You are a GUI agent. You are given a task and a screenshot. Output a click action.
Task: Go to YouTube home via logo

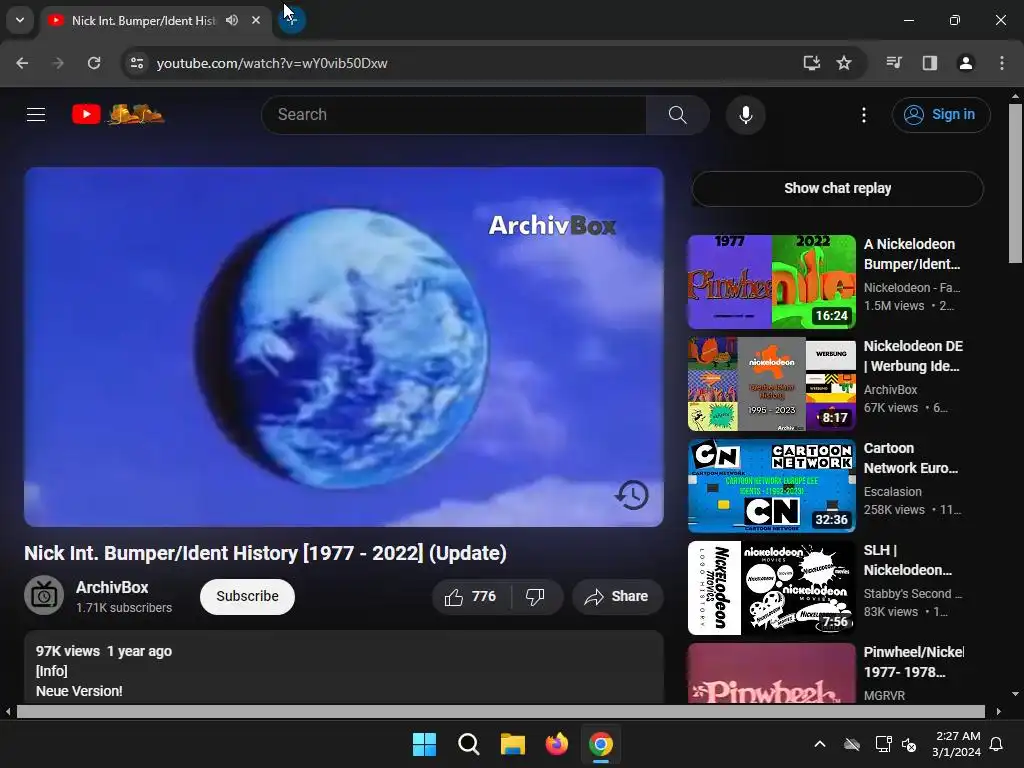coord(118,115)
